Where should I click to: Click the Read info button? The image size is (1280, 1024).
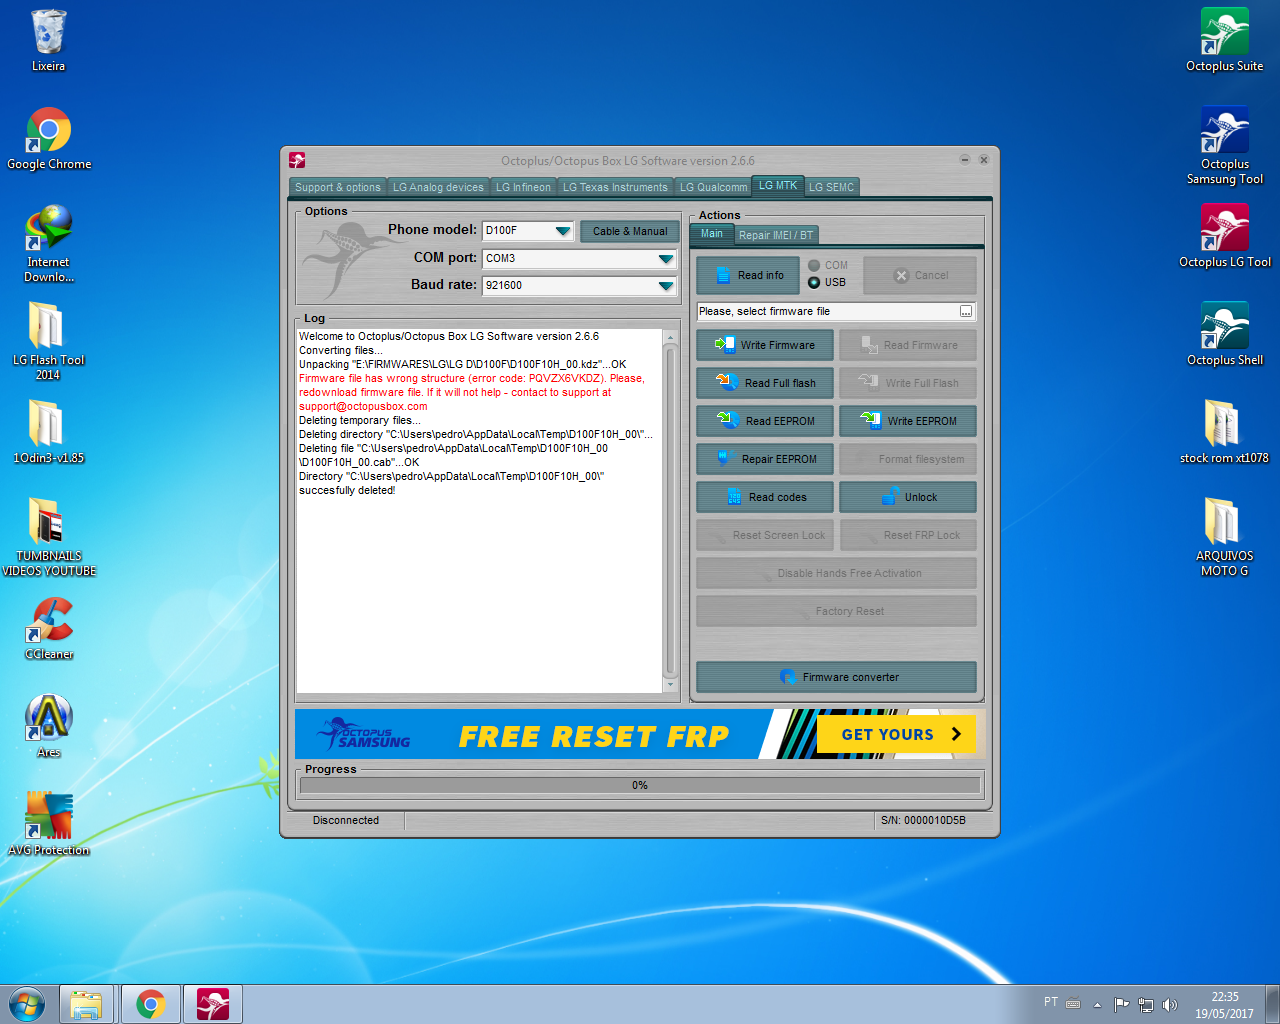[x=747, y=276]
